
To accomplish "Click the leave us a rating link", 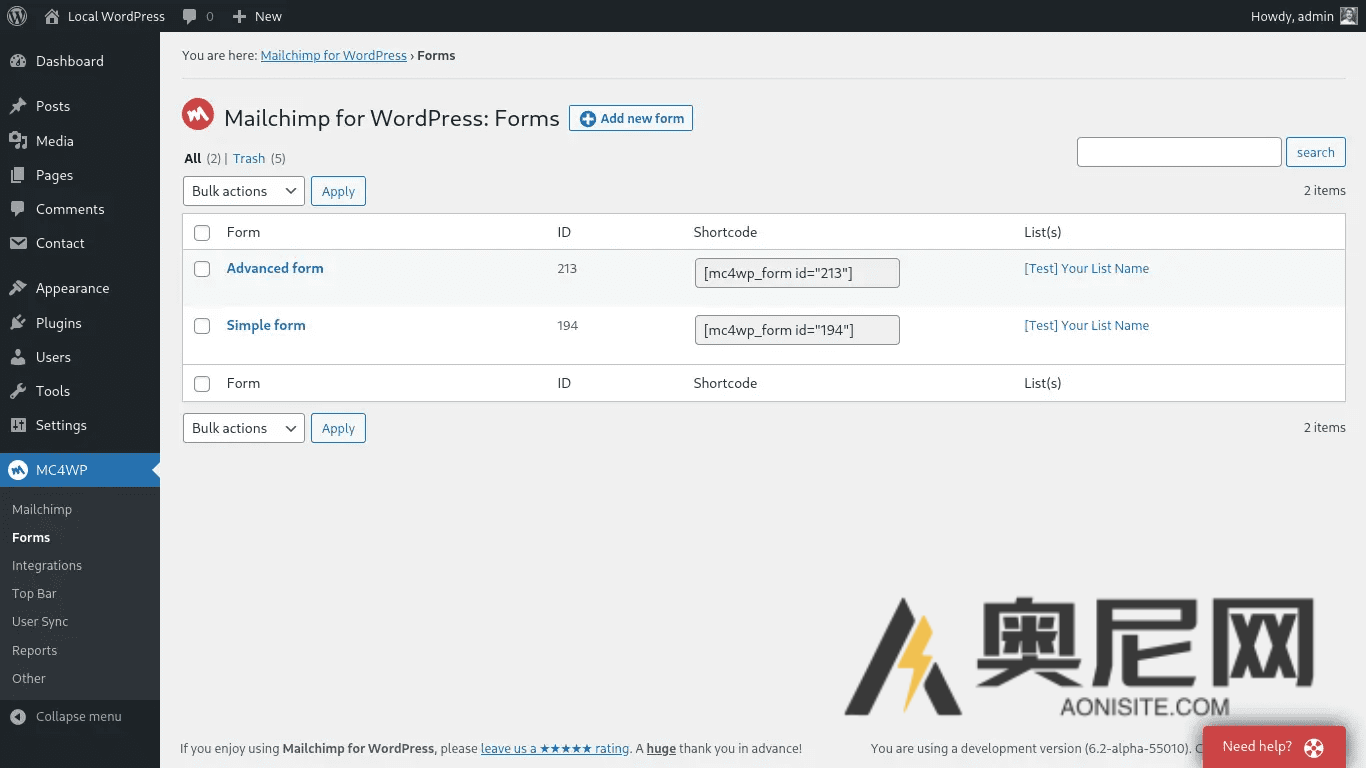I will pos(555,748).
